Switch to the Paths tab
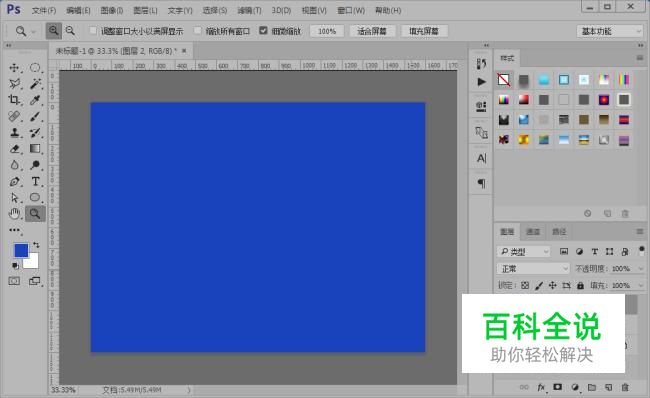The image size is (650, 398). (x=559, y=232)
